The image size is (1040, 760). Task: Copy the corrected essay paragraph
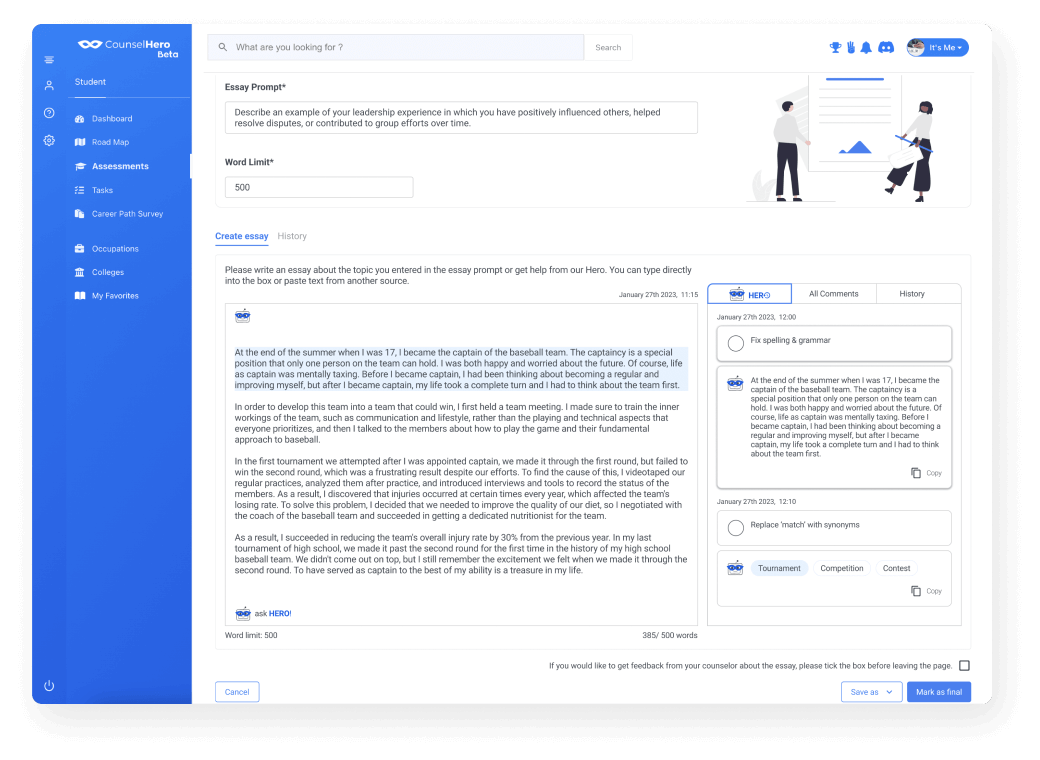926,473
